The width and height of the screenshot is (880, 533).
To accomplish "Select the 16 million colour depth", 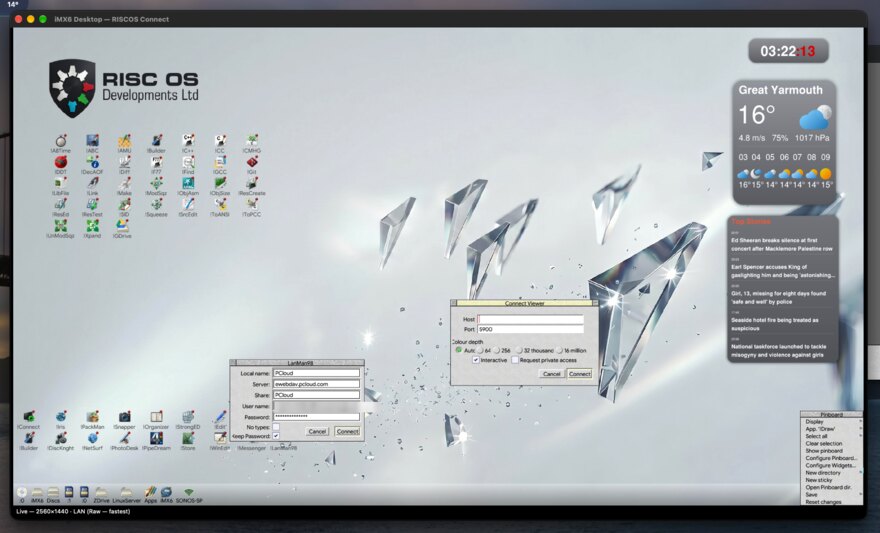I will [x=560, y=350].
